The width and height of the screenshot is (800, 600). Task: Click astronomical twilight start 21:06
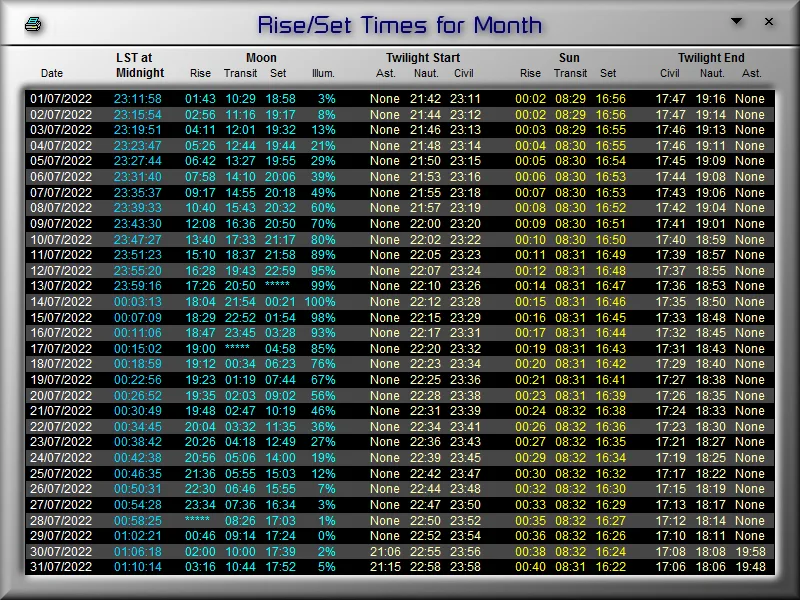(385, 552)
